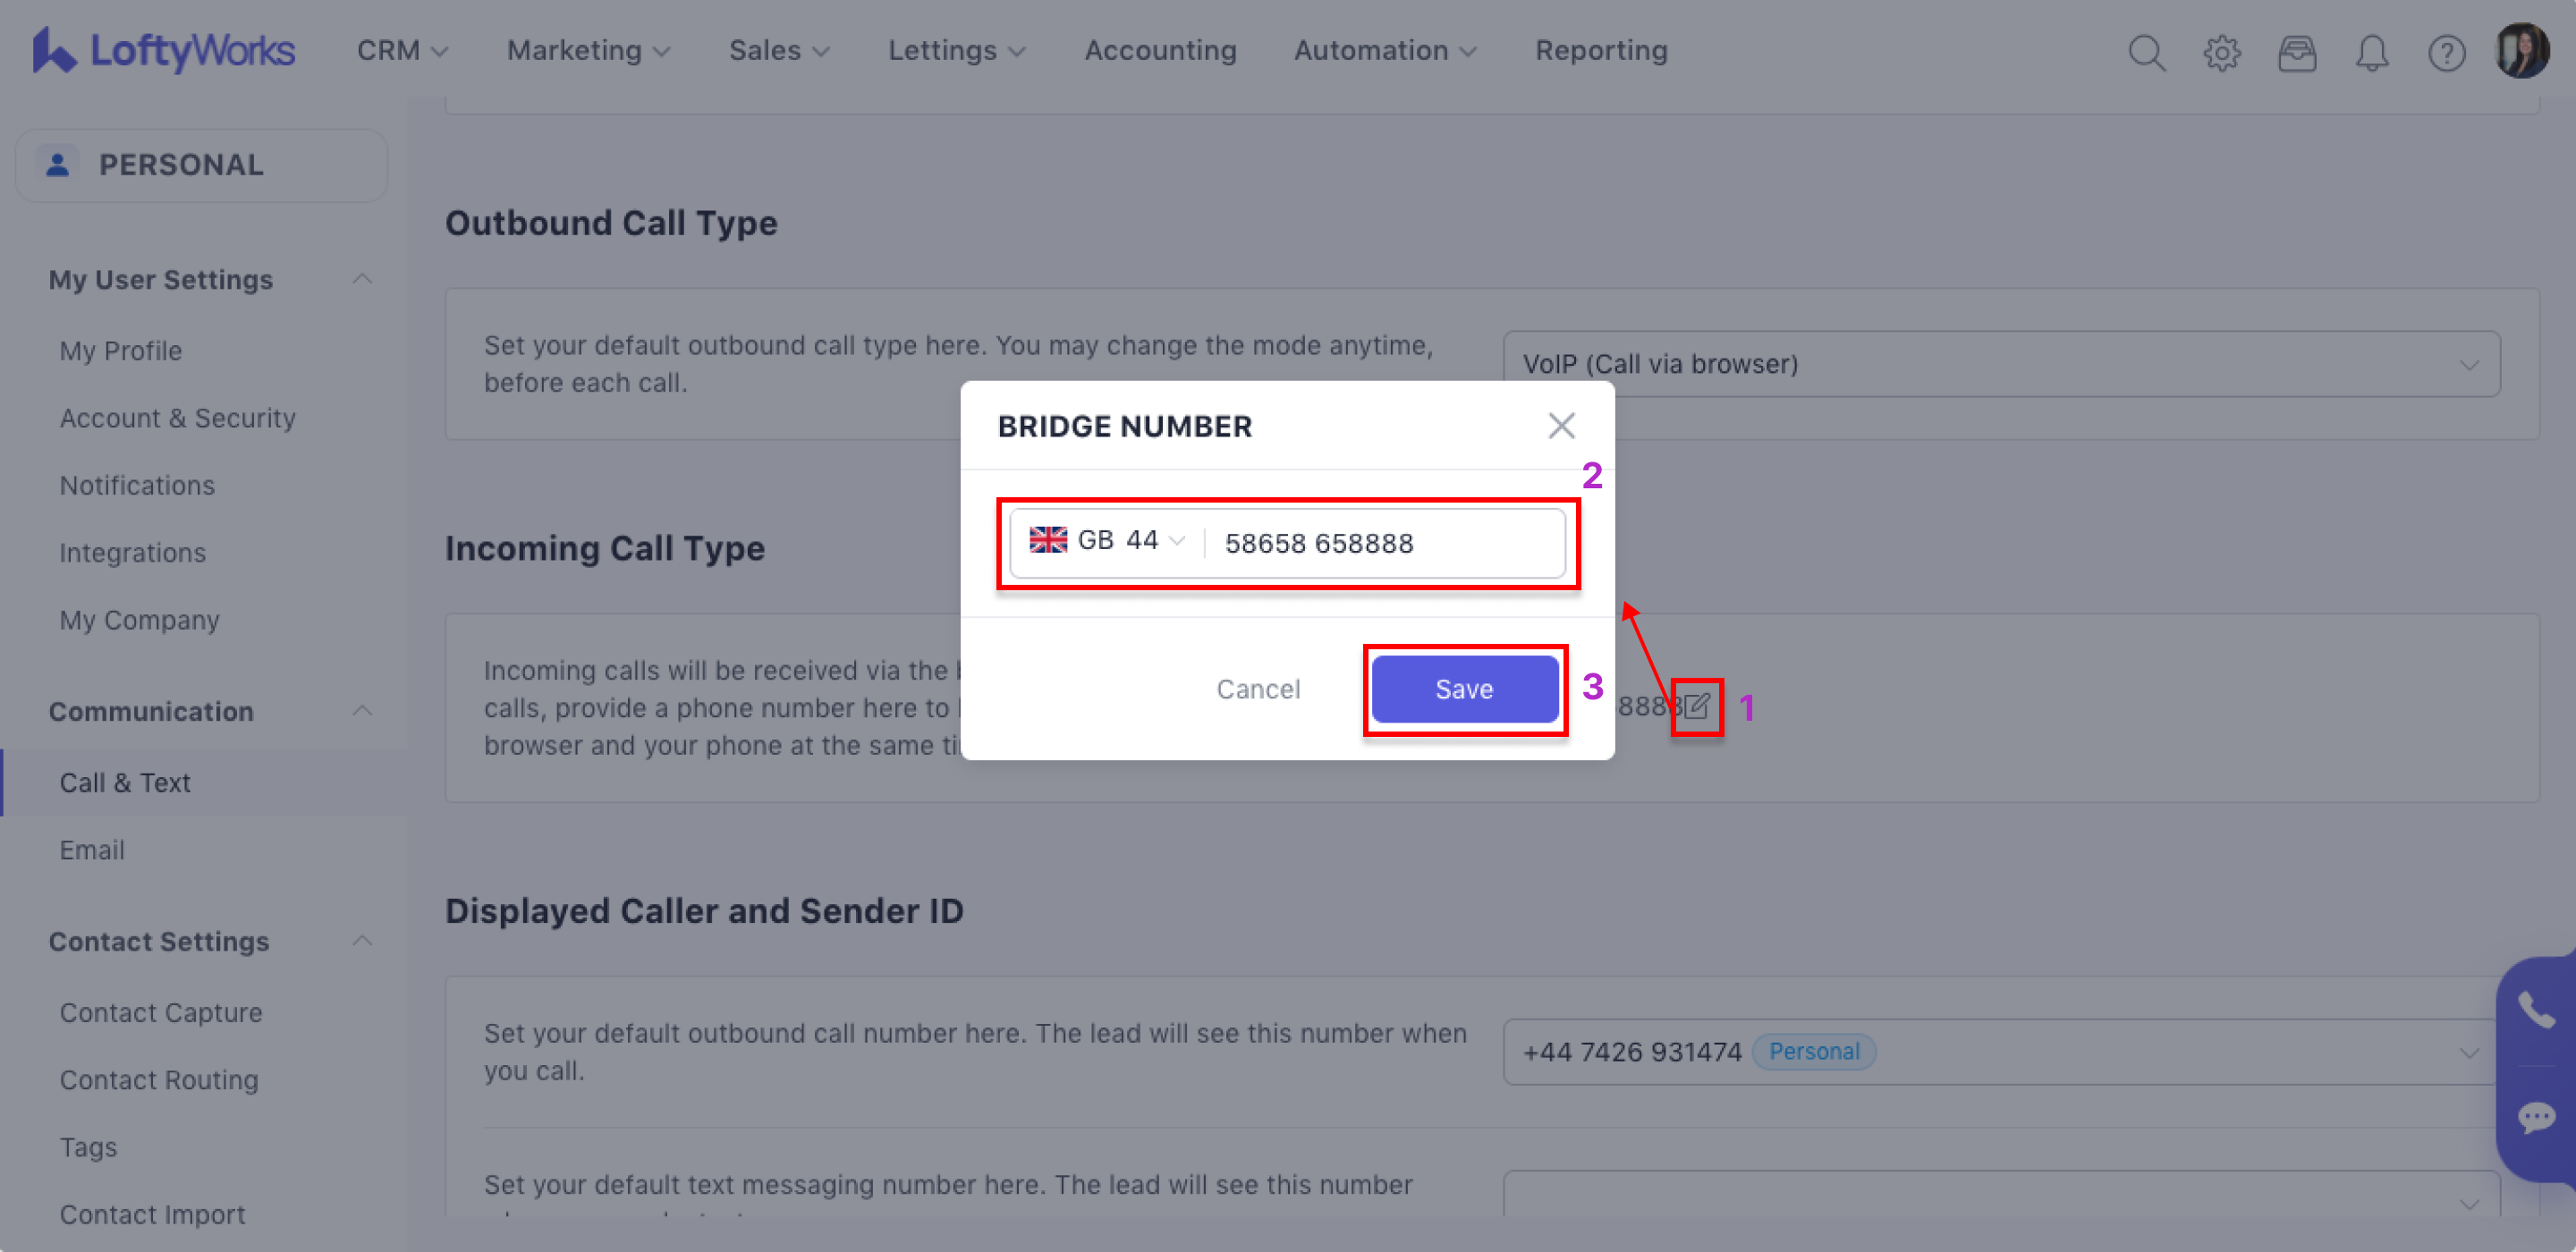2576x1252 pixels.
Task: Open the VoIP outbound call type dropdown
Action: click(2001, 364)
